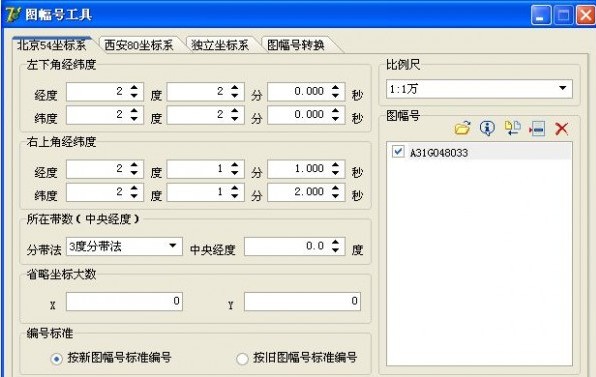The height and width of the screenshot is (377, 596).
Task: Increase 左下角 经度 seconds value
Action: click(x=335, y=87)
